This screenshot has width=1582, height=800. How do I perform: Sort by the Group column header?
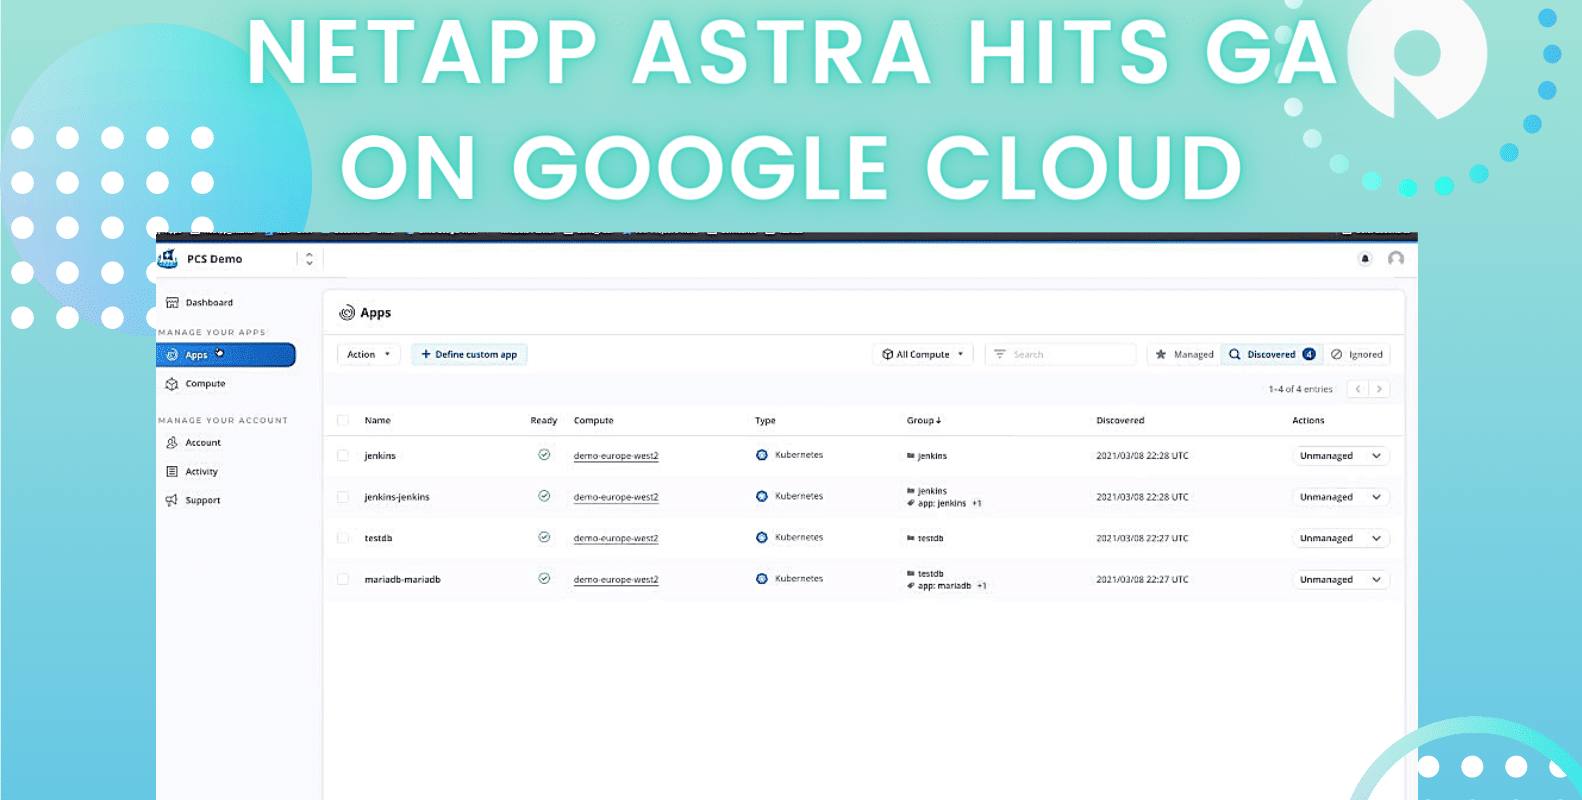coord(924,420)
